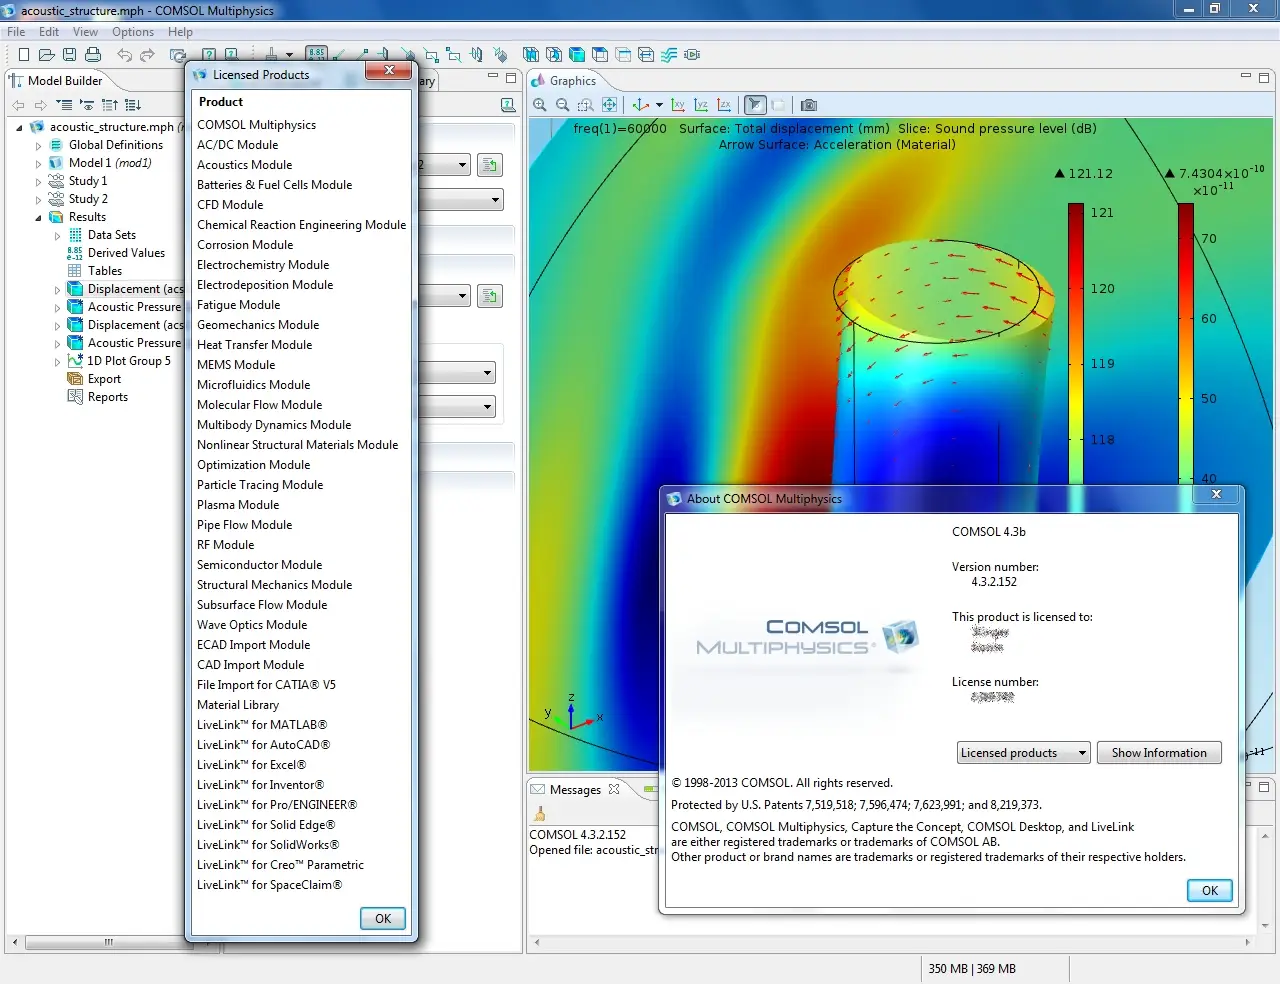The image size is (1280, 984).
Task: Open the view dropdown arrow beside axes icon
Action: tap(659, 105)
